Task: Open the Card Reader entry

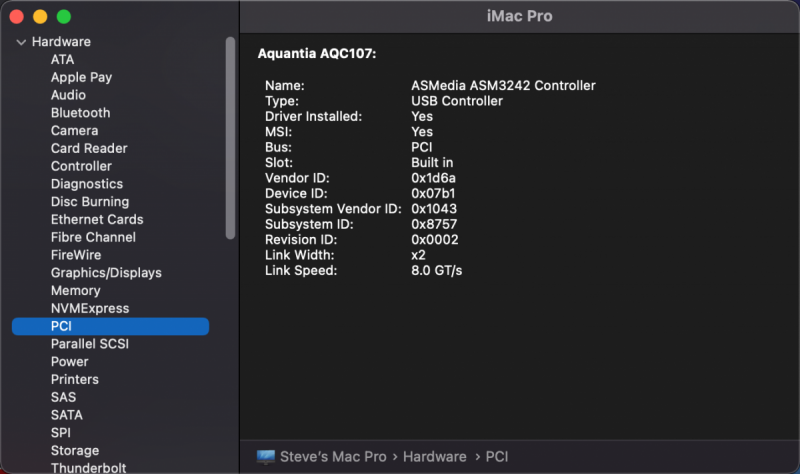Action: [89, 148]
